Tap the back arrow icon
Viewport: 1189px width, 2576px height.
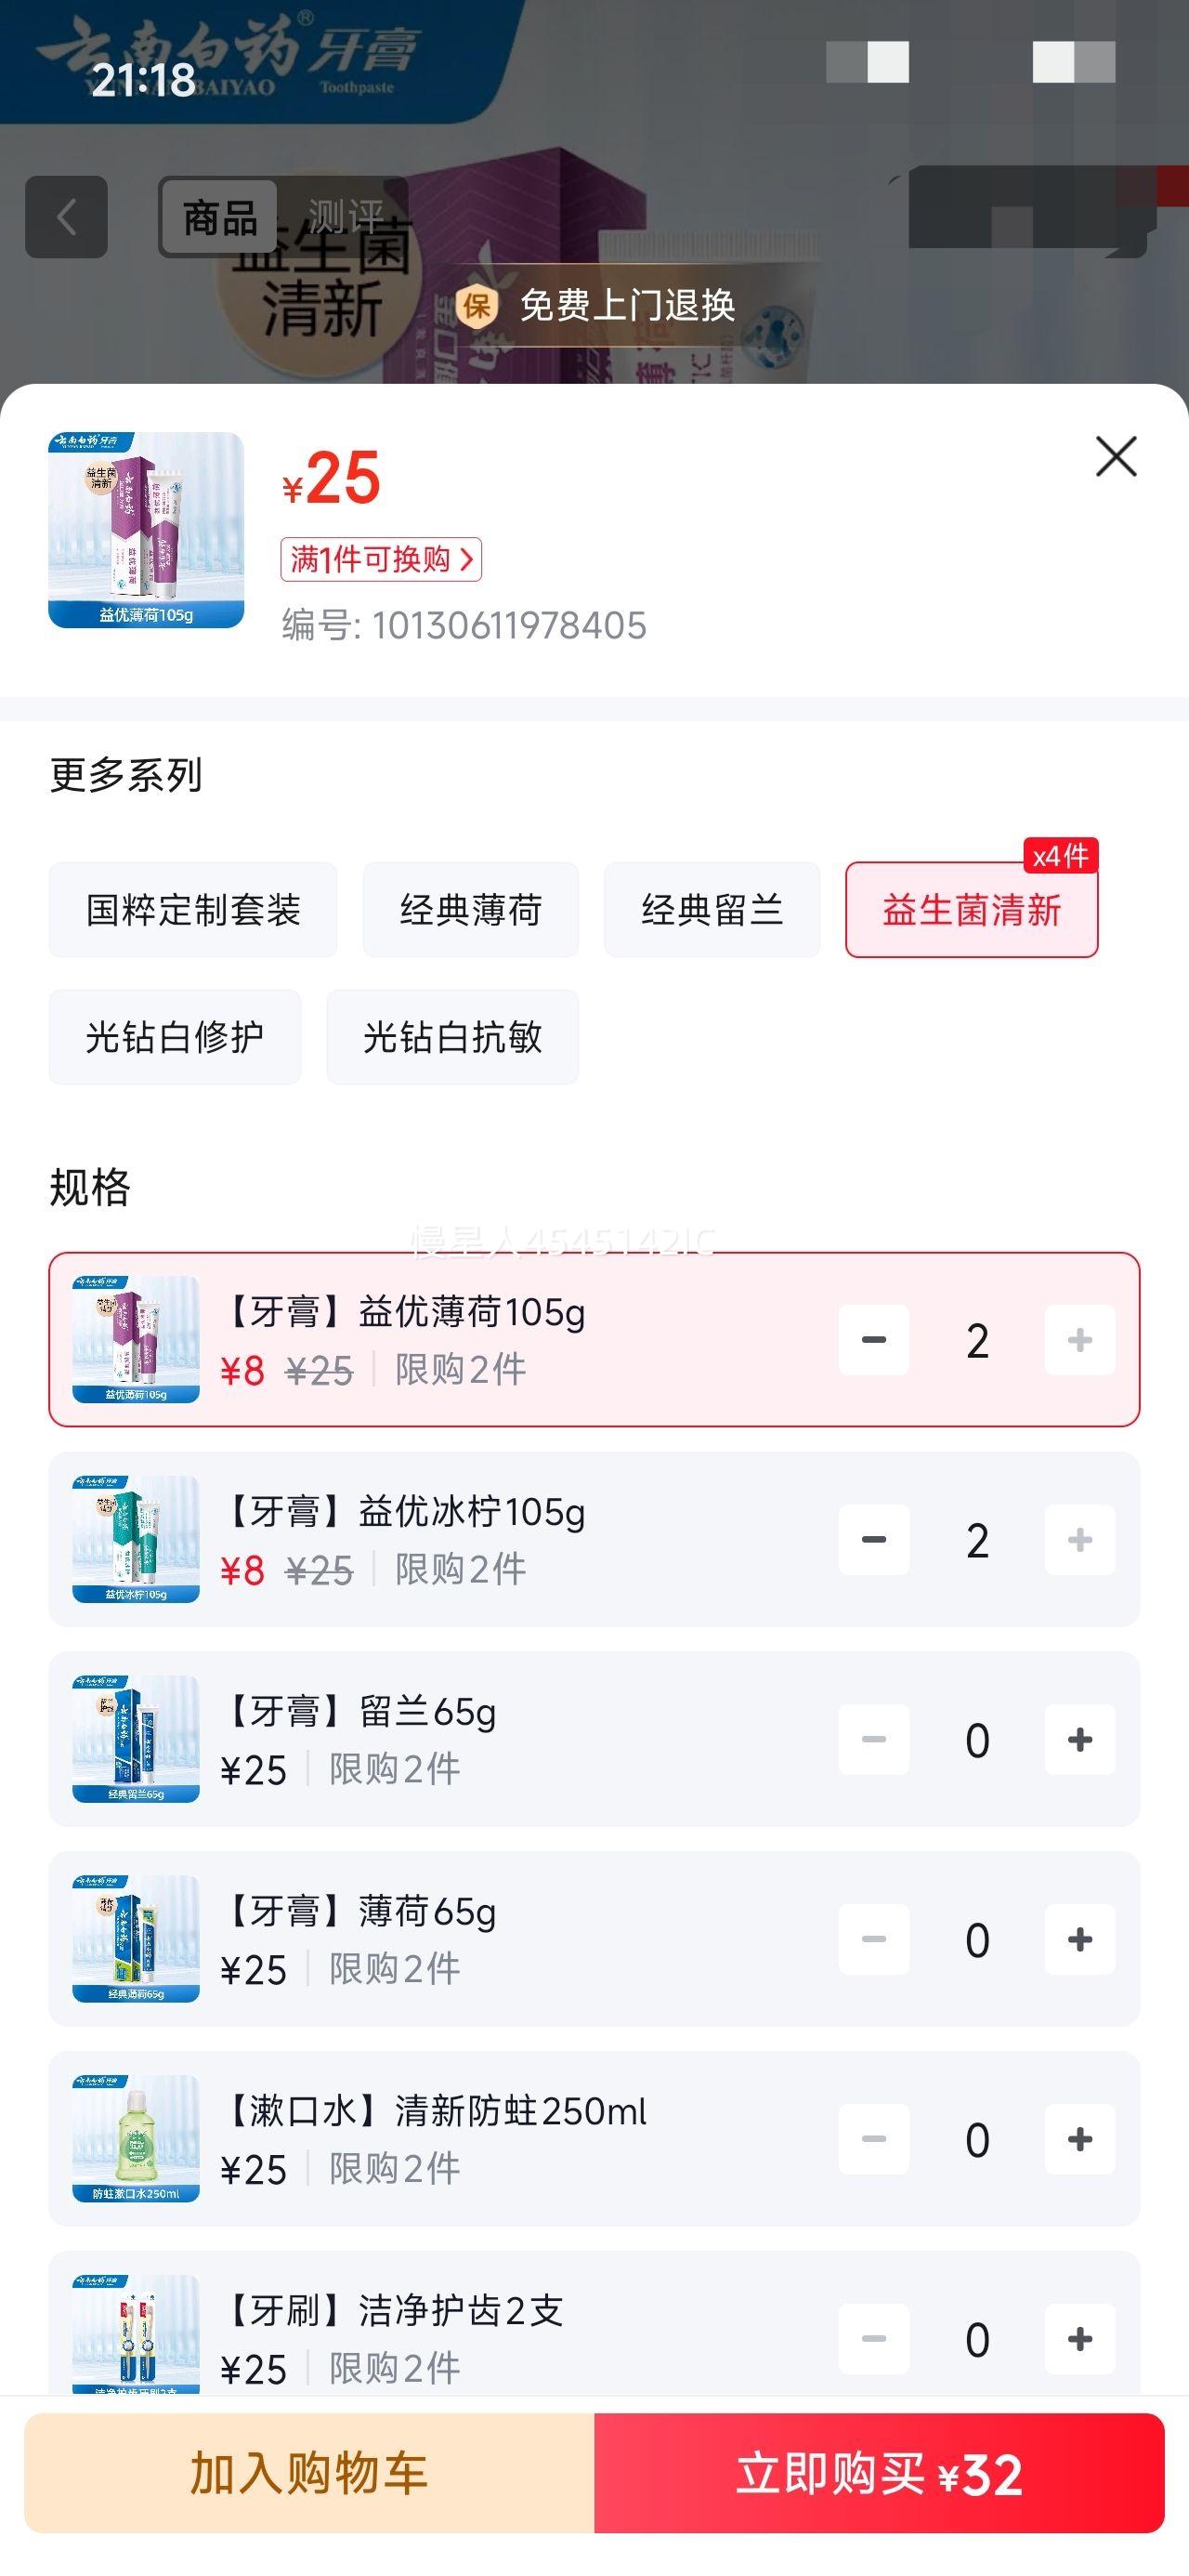[x=66, y=217]
